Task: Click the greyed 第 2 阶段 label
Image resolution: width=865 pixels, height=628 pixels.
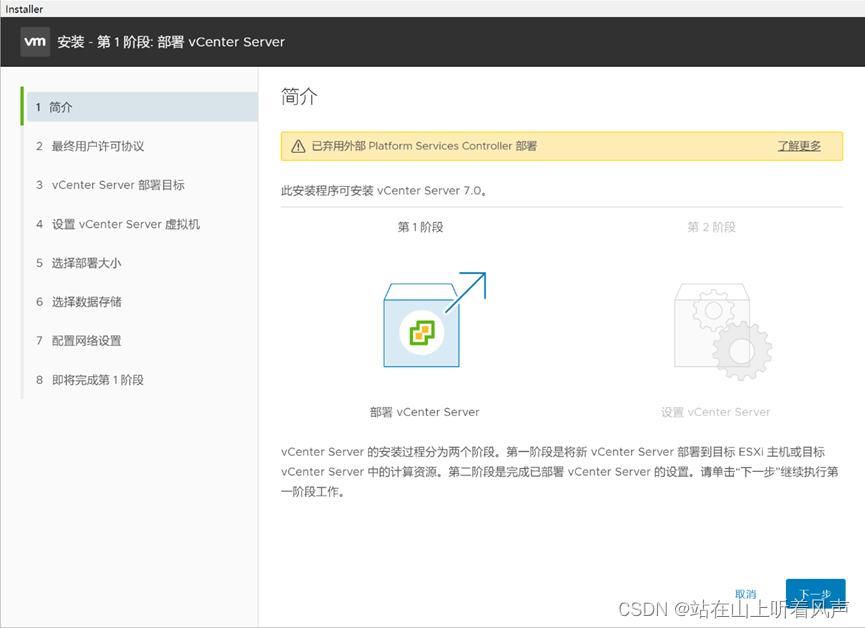Action: (x=711, y=227)
